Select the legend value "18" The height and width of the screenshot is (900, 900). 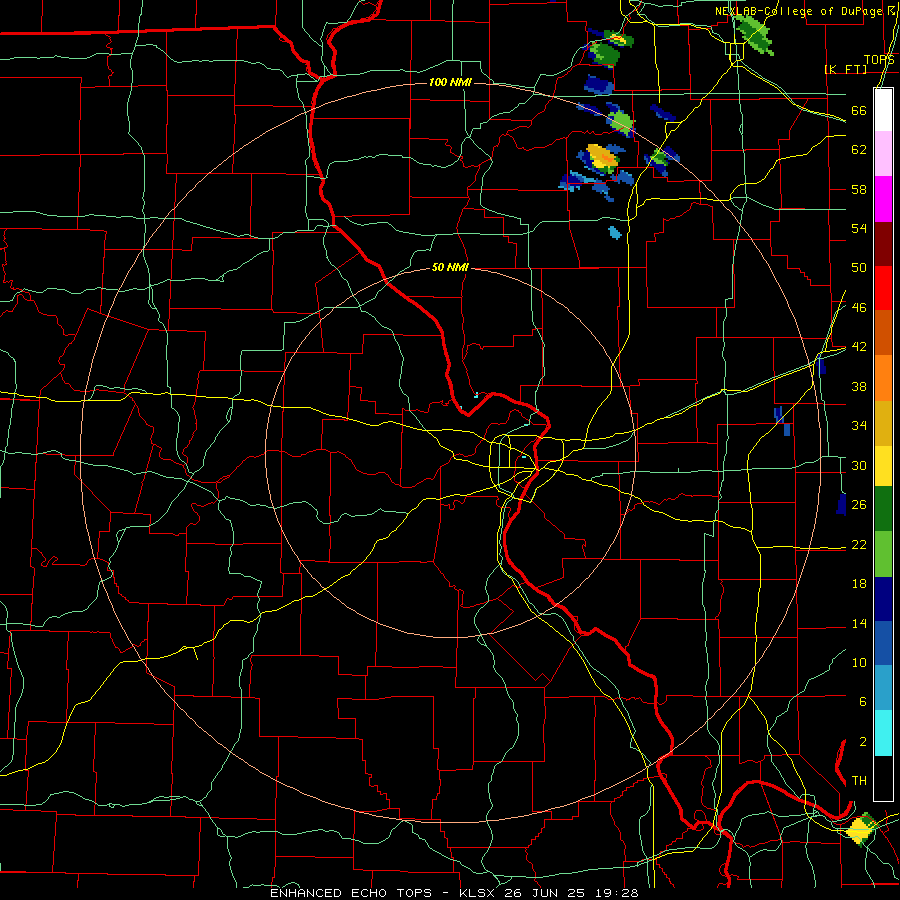click(x=859, y=584)
